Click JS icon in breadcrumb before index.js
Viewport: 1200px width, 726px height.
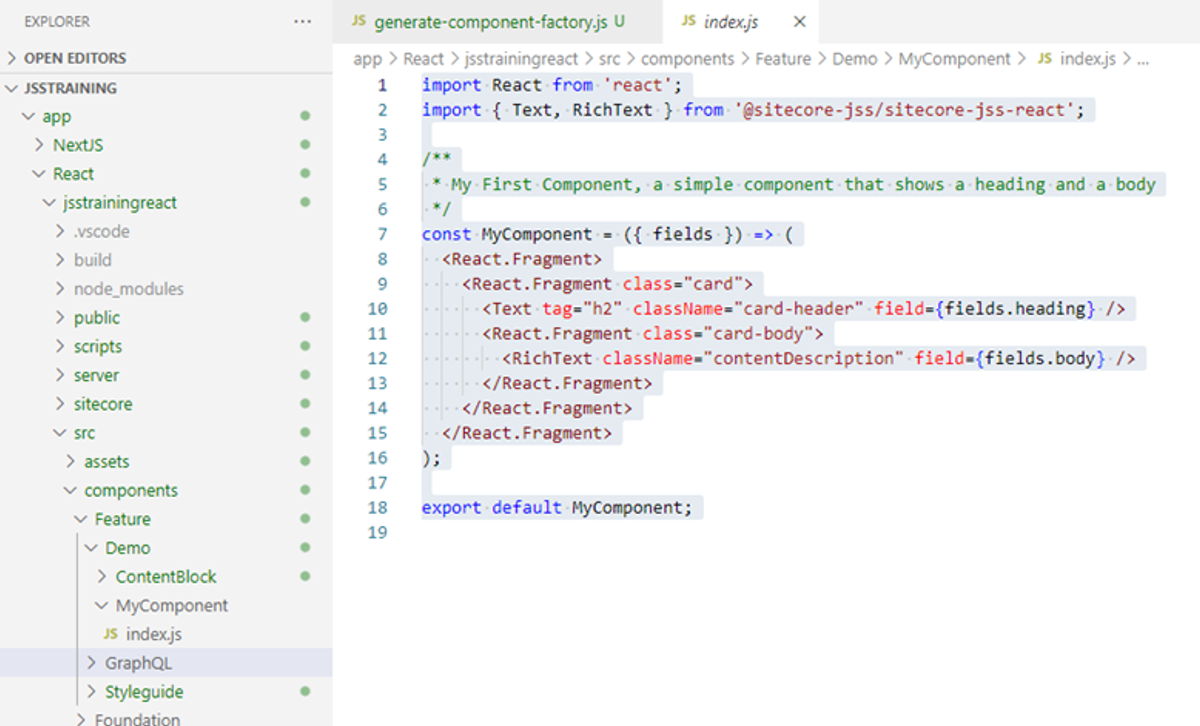point(1044,59)
